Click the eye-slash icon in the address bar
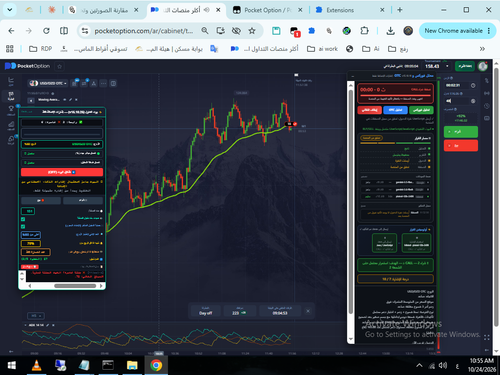Image resolution: width=500 pixels, height=375 pixels. 236,31
